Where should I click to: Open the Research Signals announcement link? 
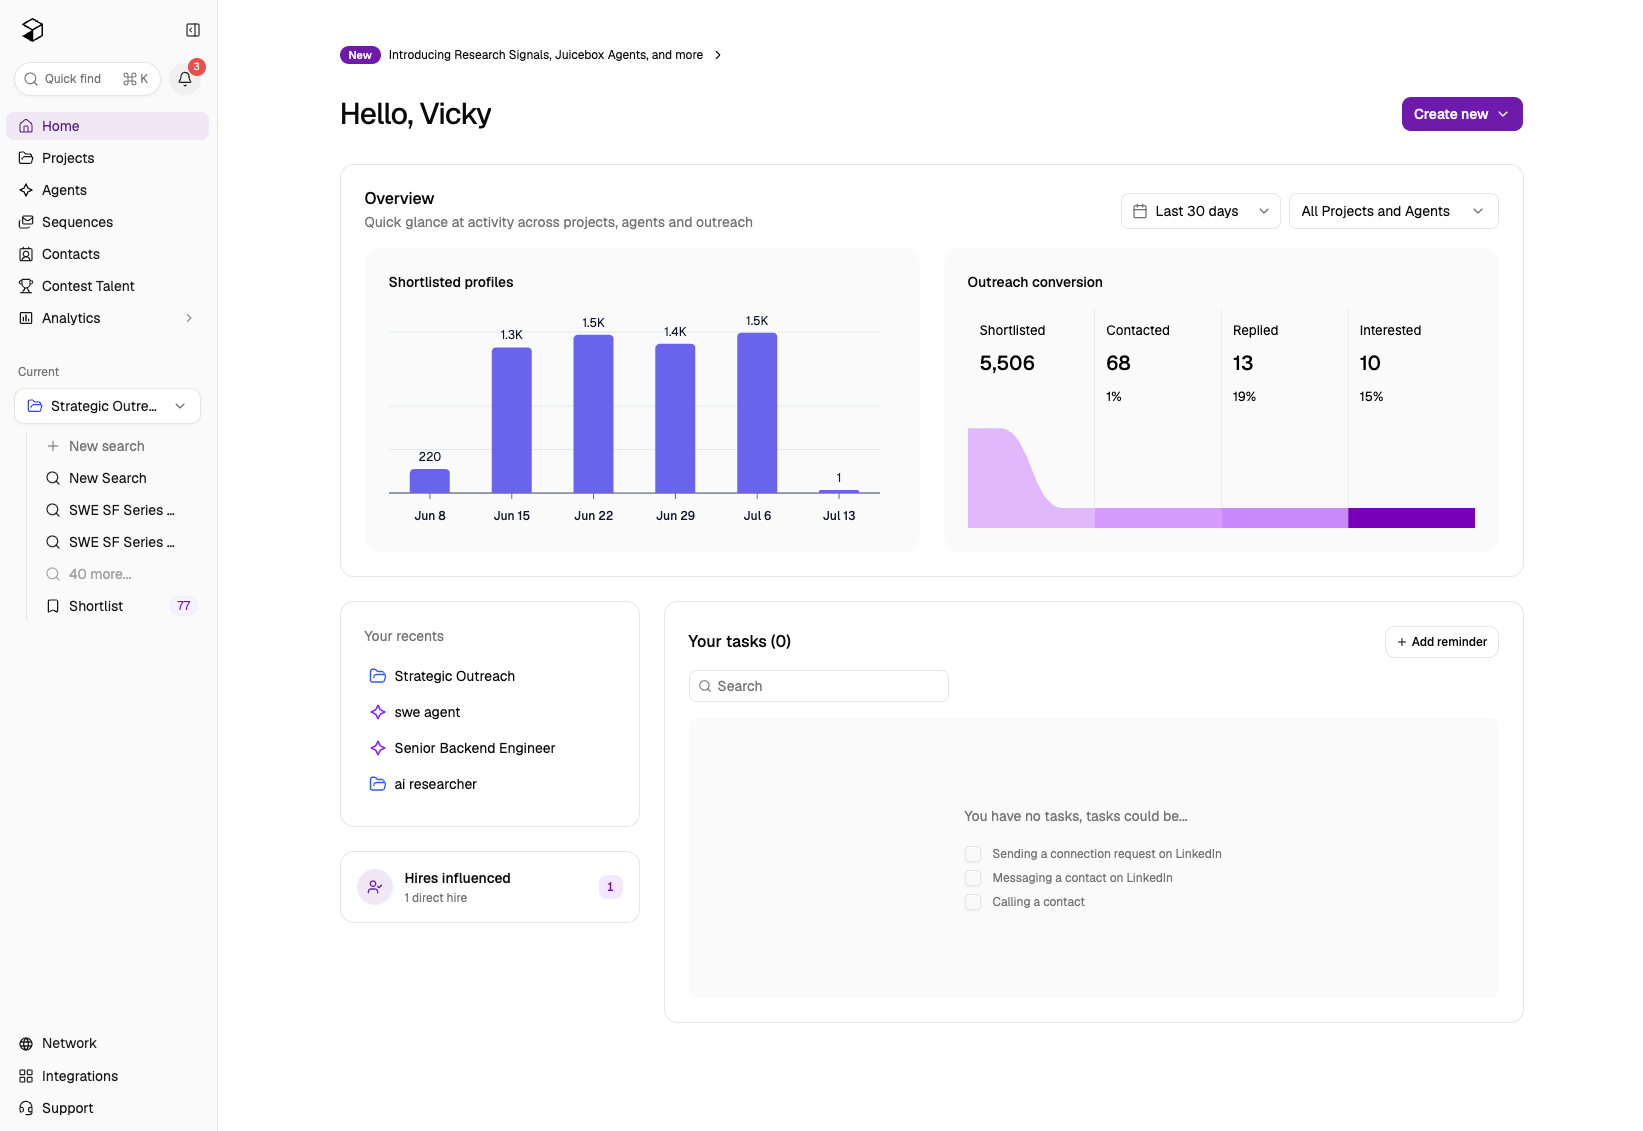[546, 55]
